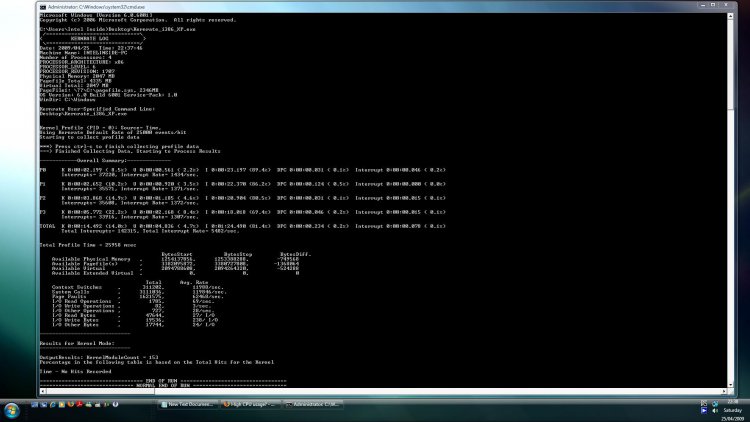Click 'Time - No Hits Recorded' text

76,371
